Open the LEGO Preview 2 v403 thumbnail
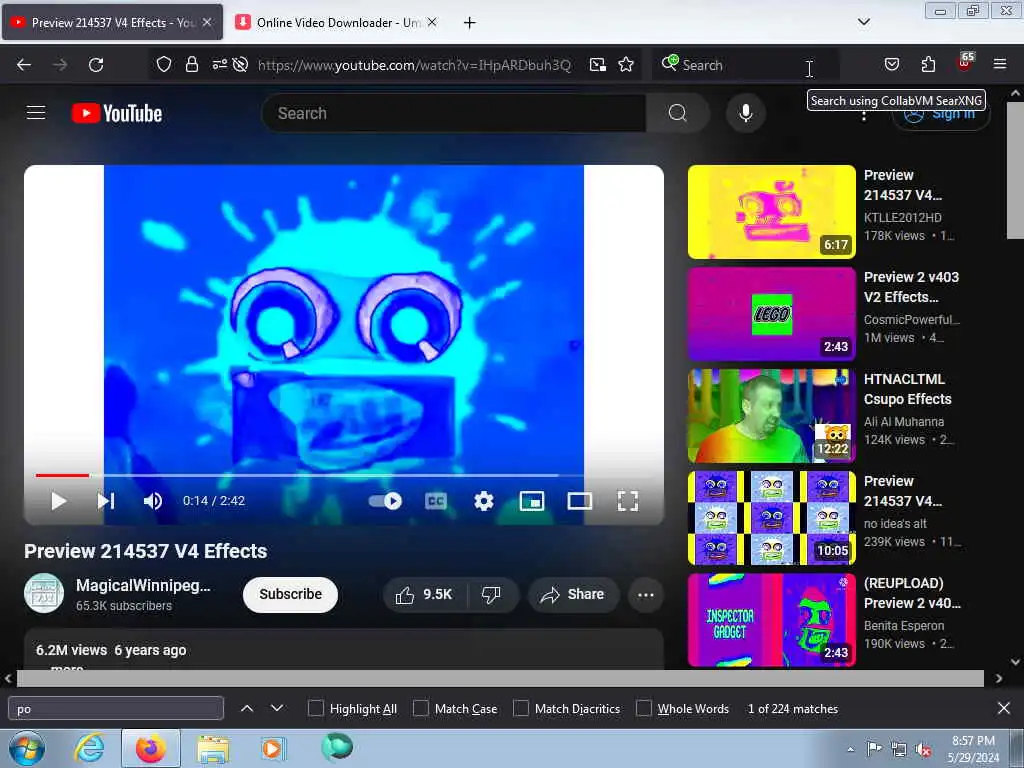Viewport: 1024px width, 768px height. (x=771, y=313)
